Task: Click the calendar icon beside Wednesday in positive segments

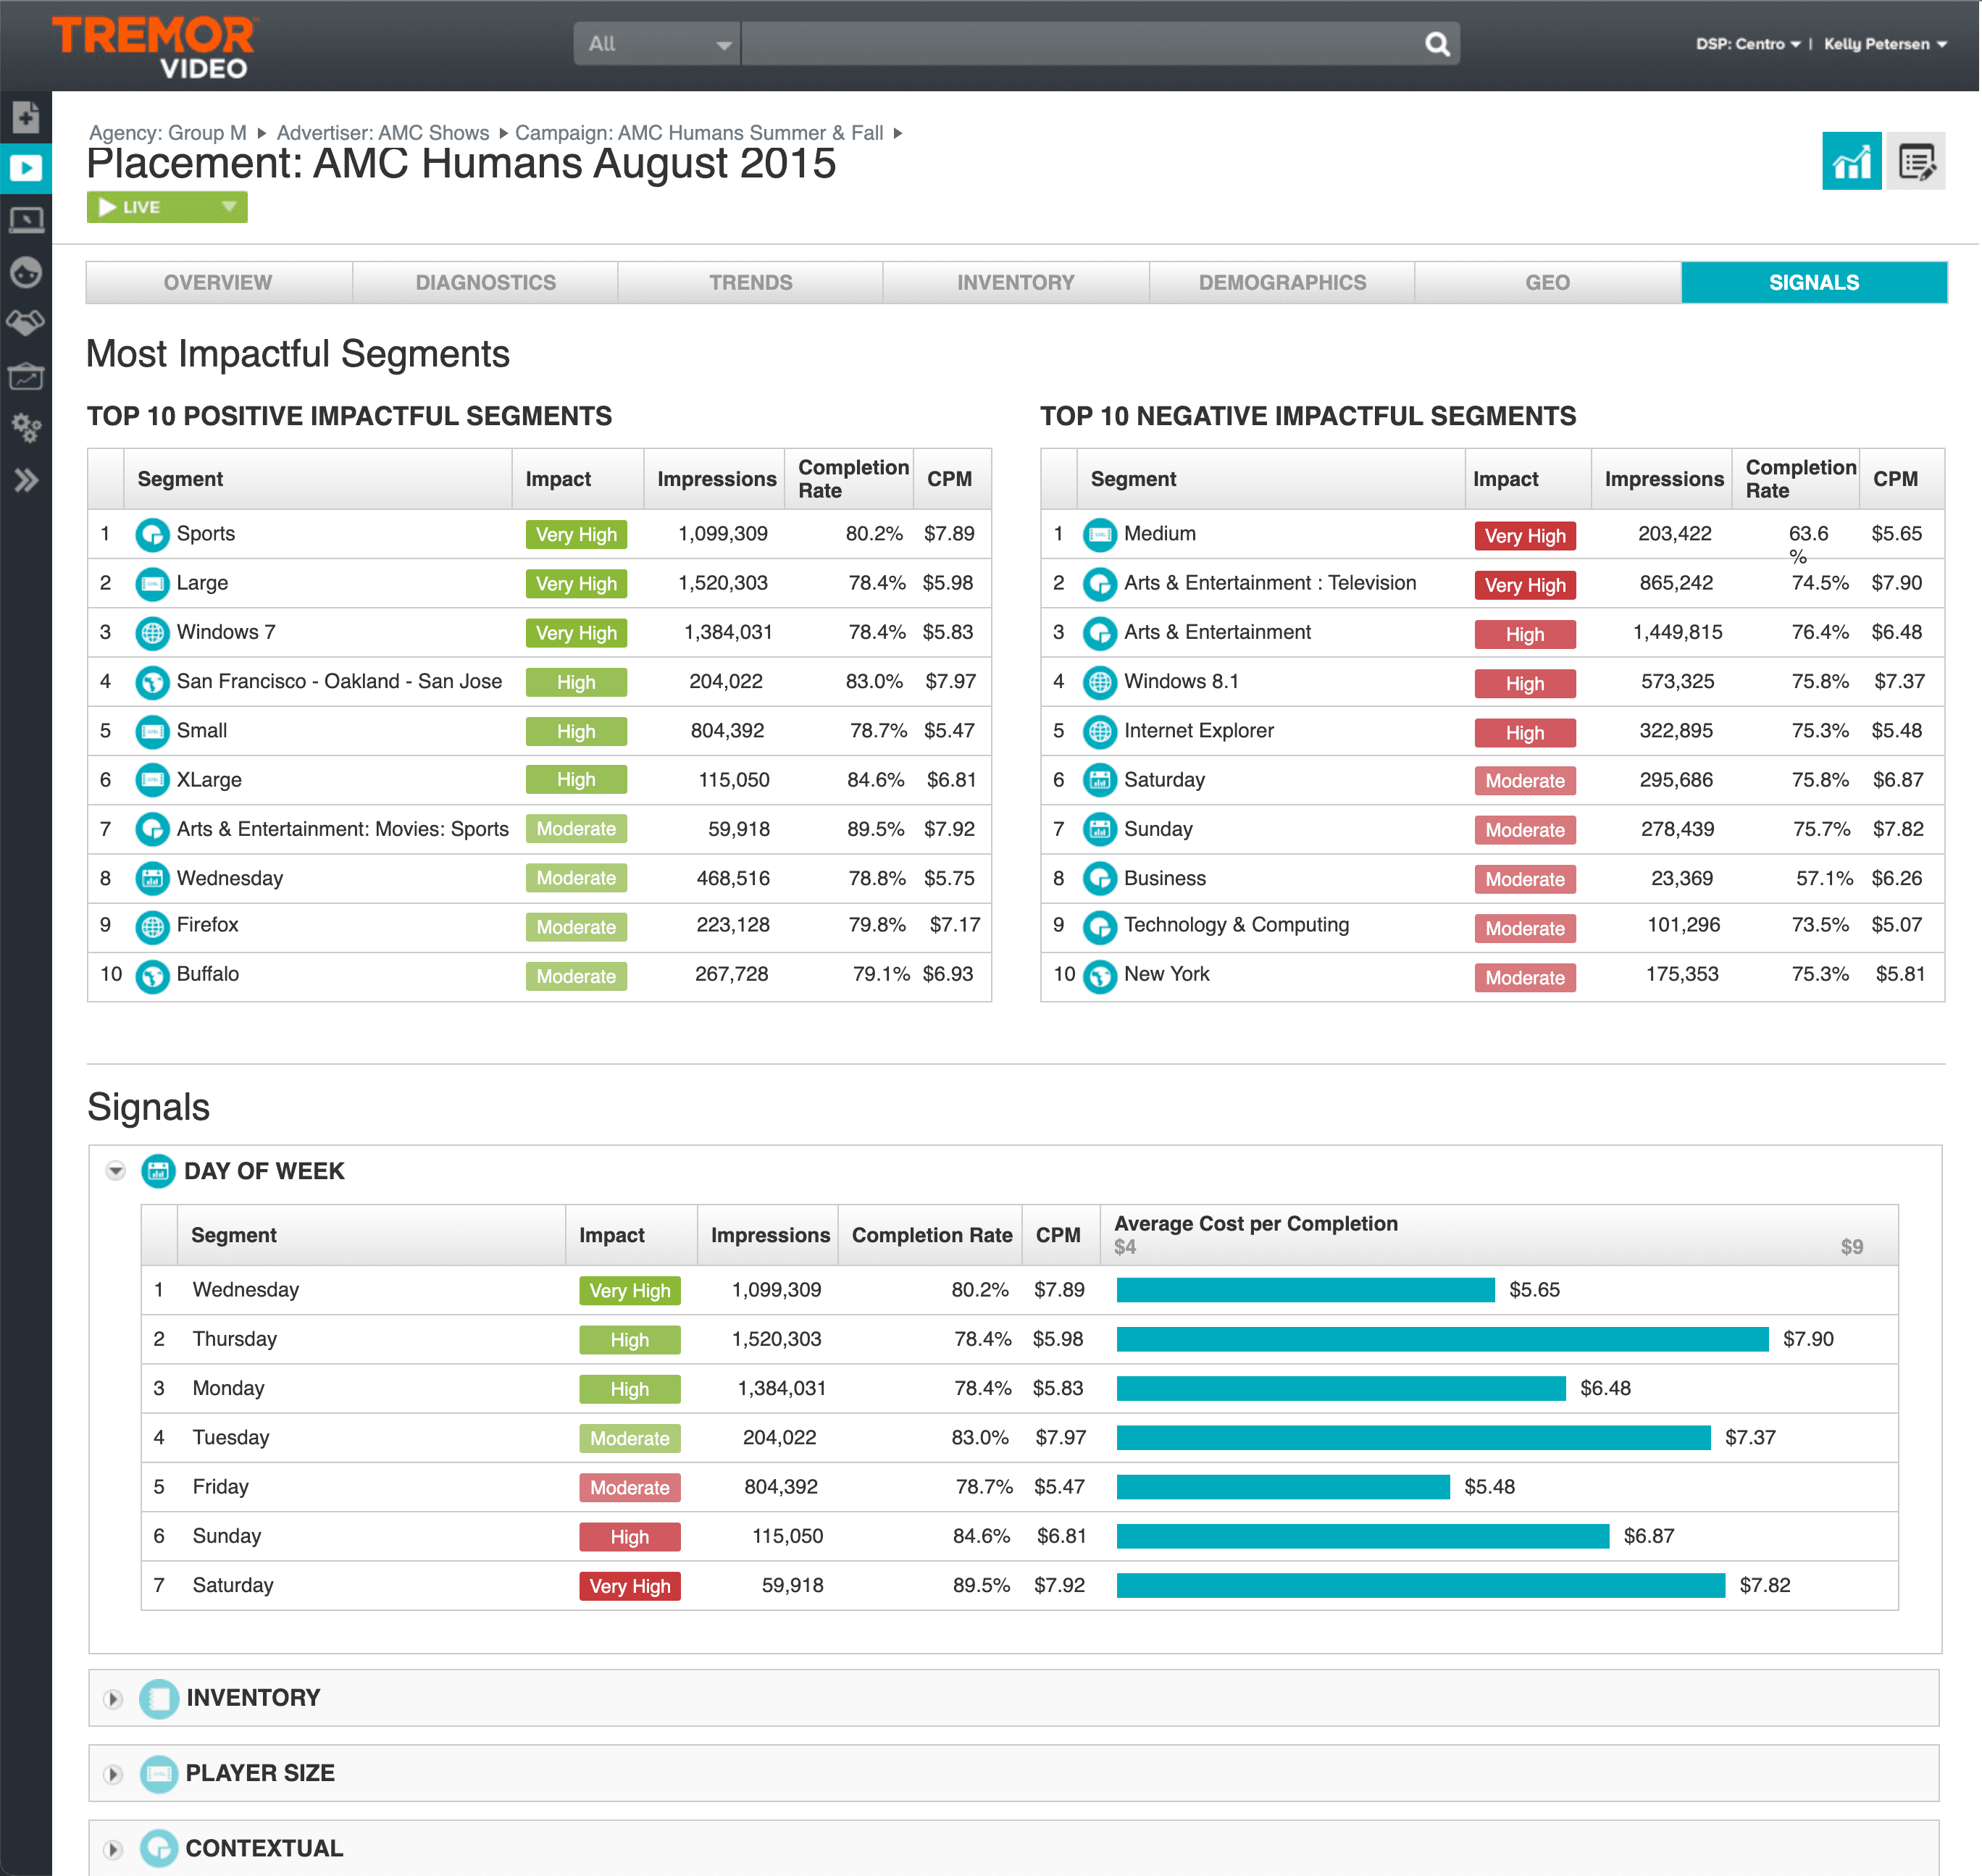Action: tap(152, 879)
